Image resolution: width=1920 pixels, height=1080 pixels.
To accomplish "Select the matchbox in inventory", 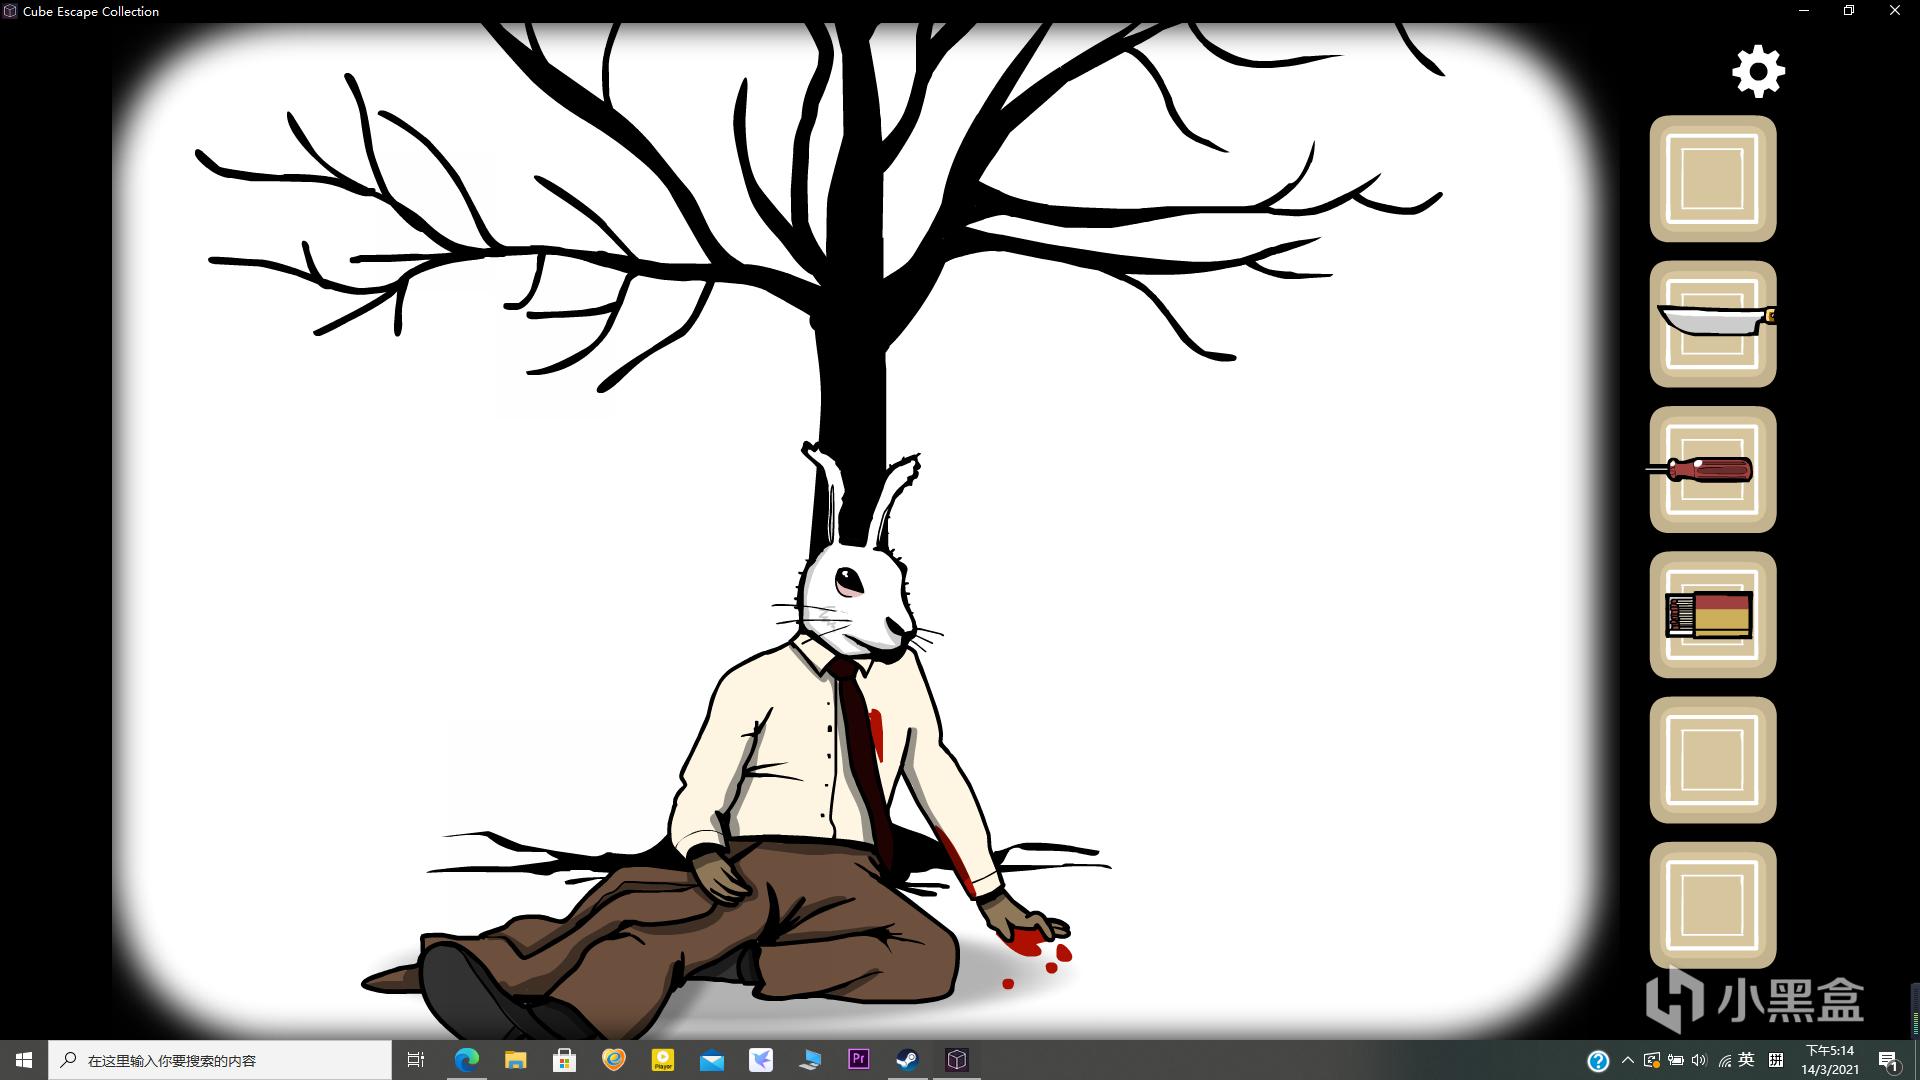I will (x=1711, y=615).
